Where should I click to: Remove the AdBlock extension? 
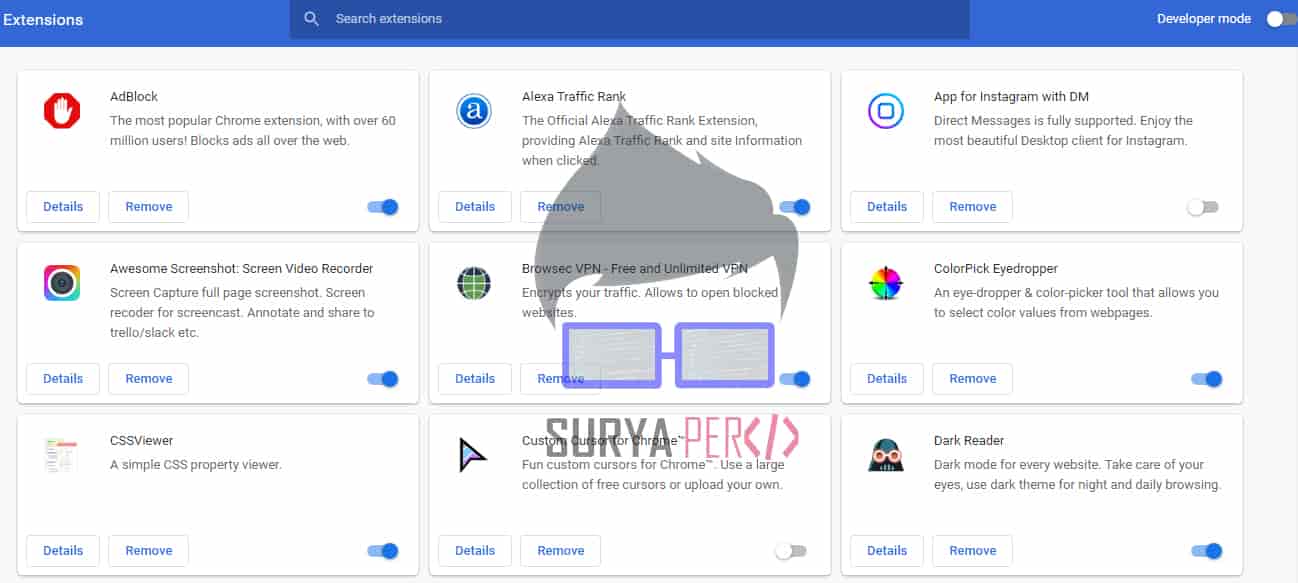[x=149, y=207]
